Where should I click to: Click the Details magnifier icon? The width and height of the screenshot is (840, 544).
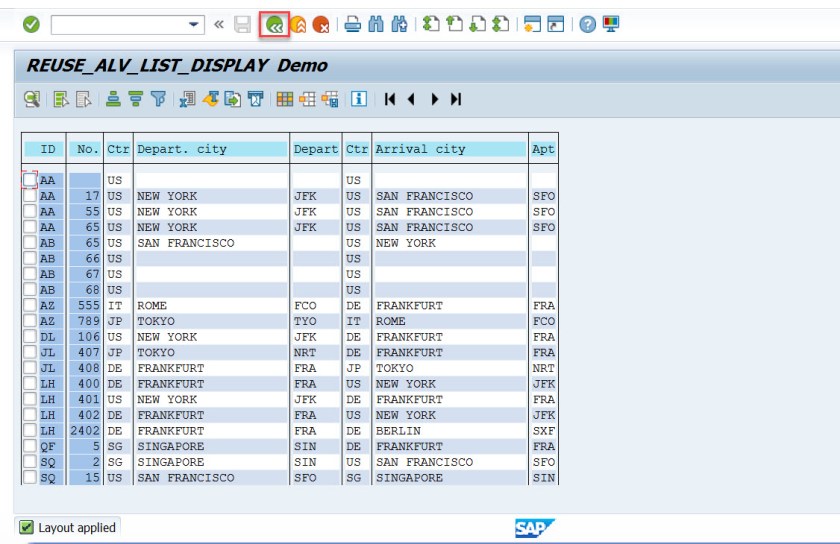(x=32, y=99)
